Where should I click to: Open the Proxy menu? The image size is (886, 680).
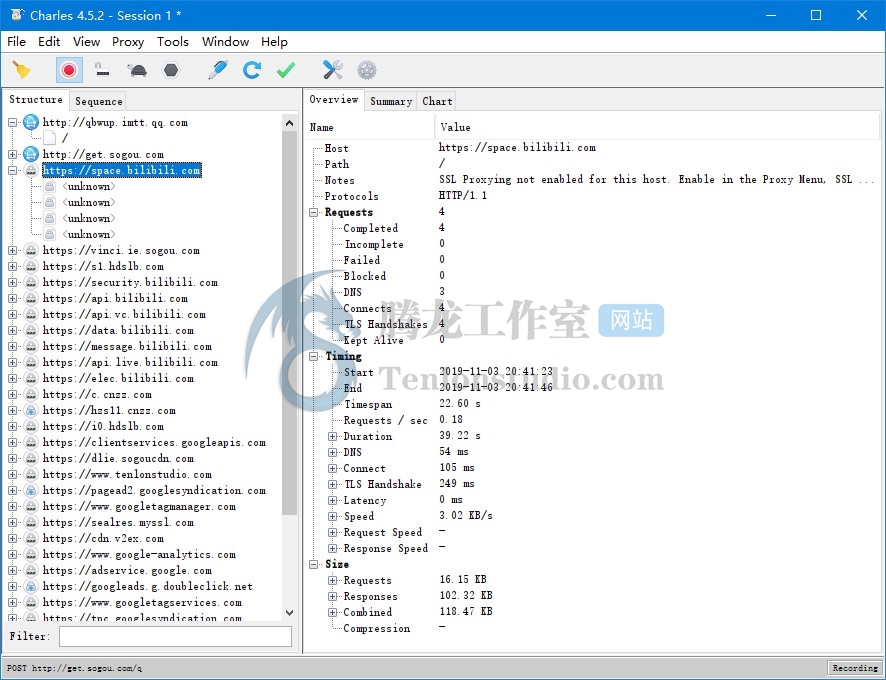[128, 42]
